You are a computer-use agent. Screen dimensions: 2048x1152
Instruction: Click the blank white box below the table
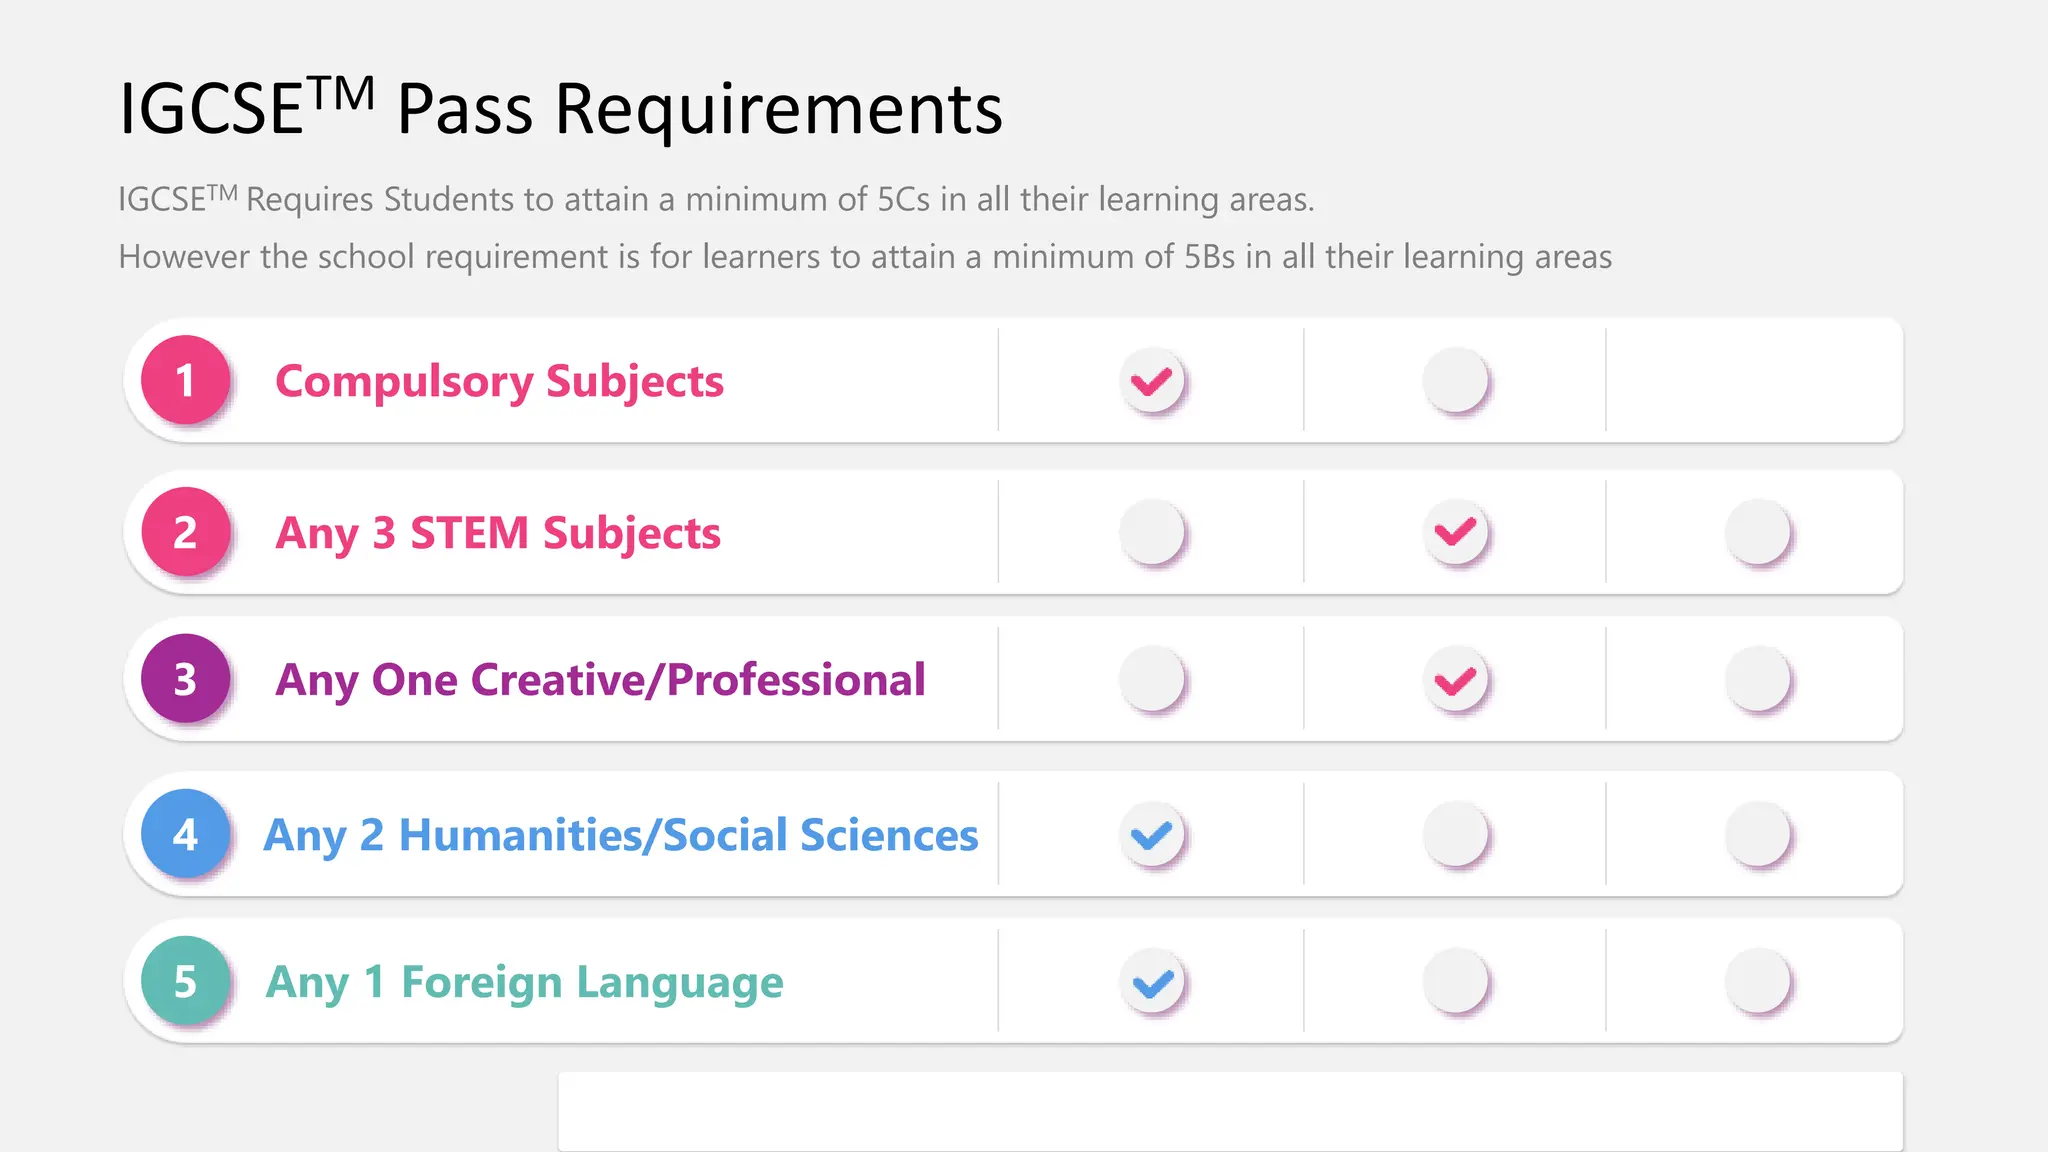[1230, 1110]
